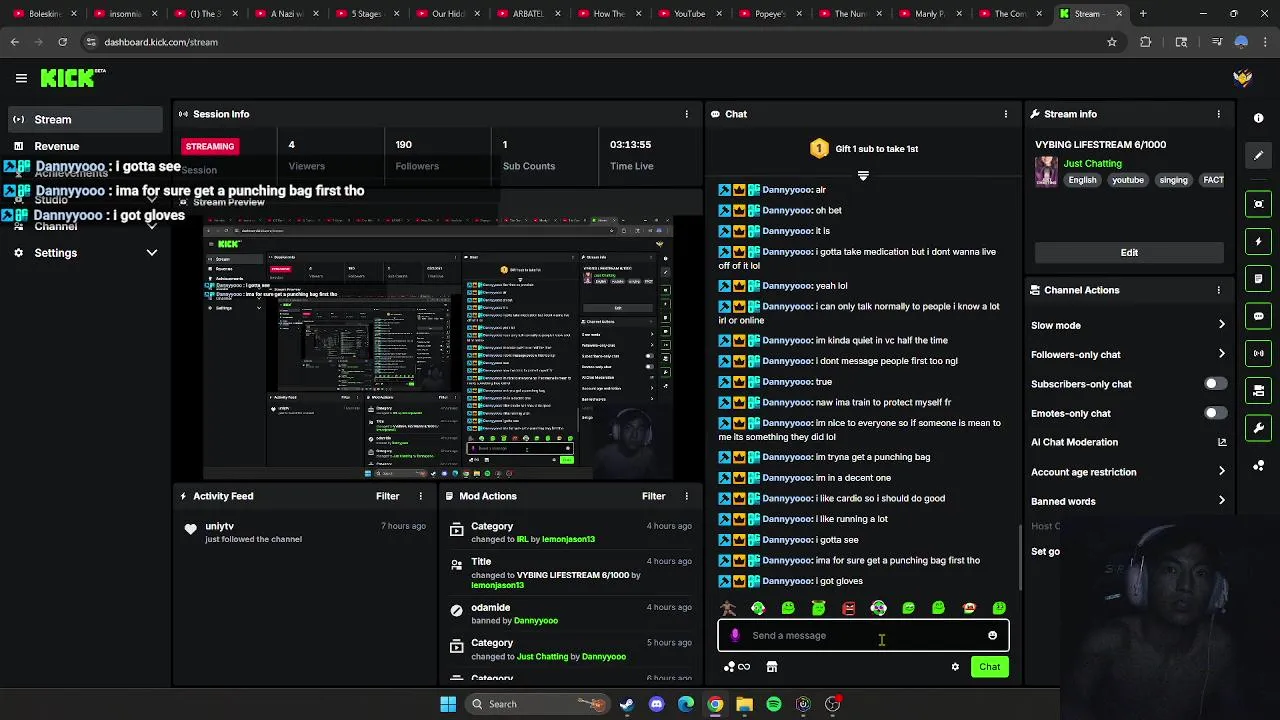This screenshot has width=1280, height=720.
Task: Toggle the stream preview panel icon
Action: tap(1258, 204)
